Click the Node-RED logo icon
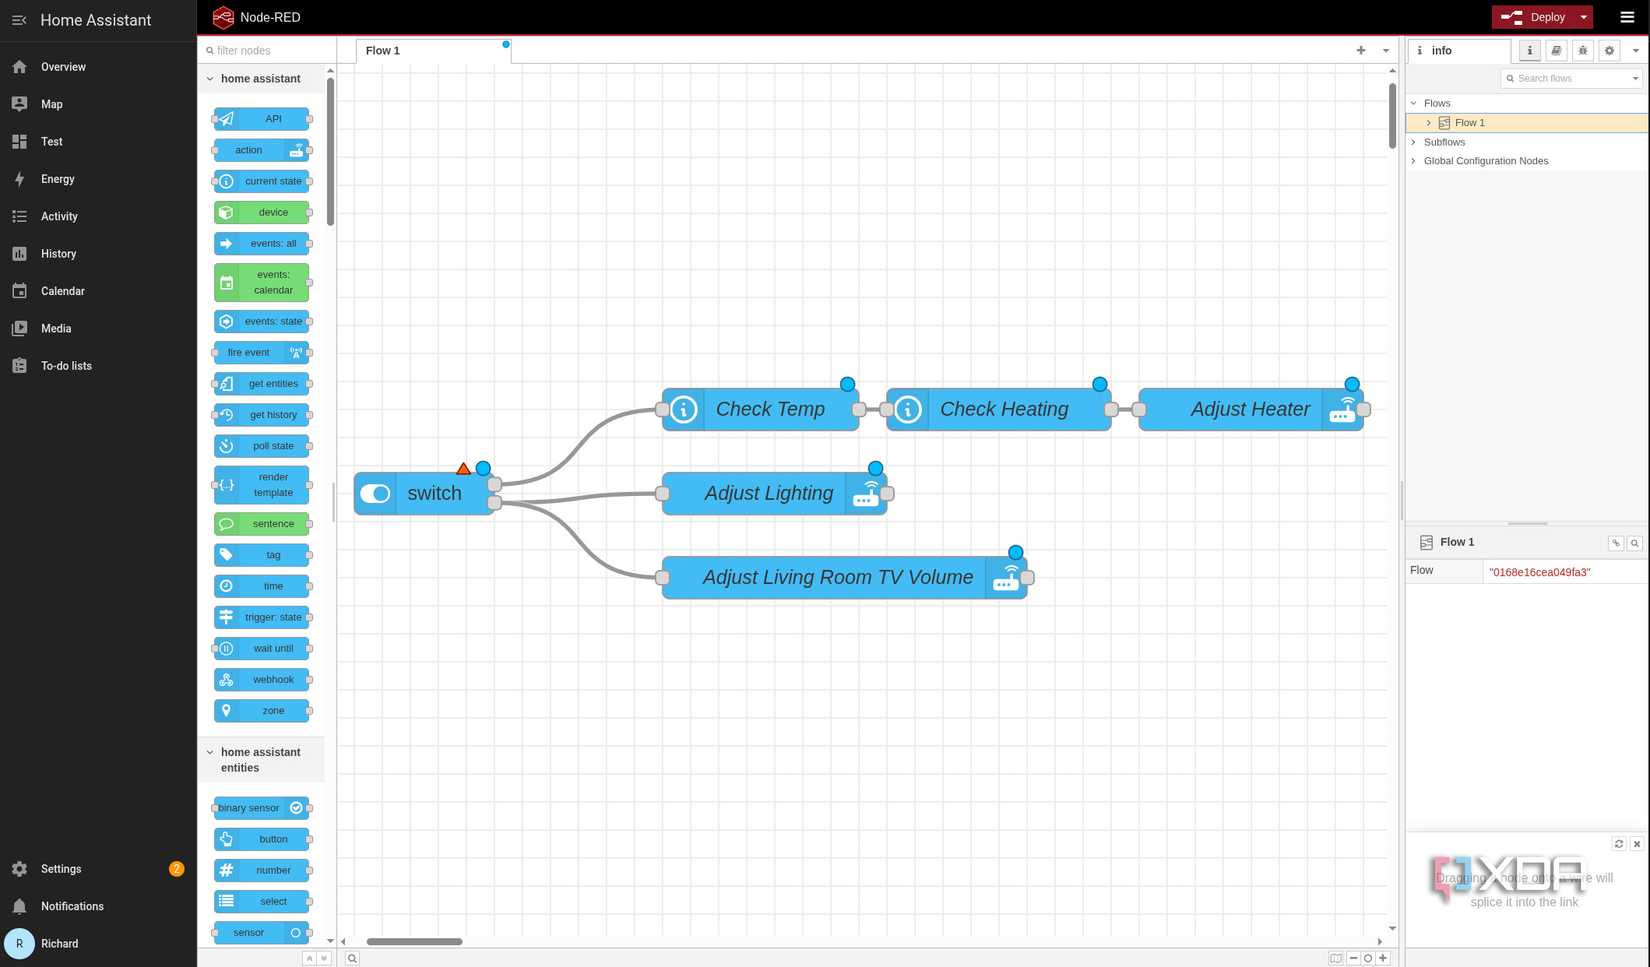Screen dimensions: 1650x967 click(223, 17)
